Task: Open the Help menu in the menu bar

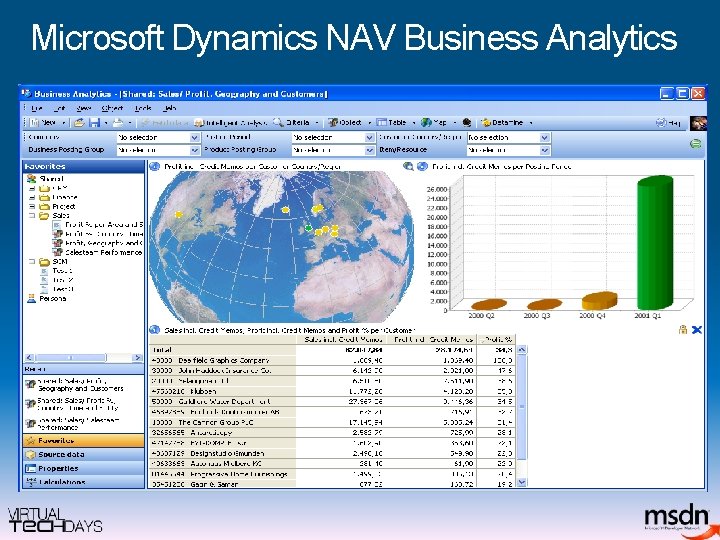Action: tap(169, 108)
